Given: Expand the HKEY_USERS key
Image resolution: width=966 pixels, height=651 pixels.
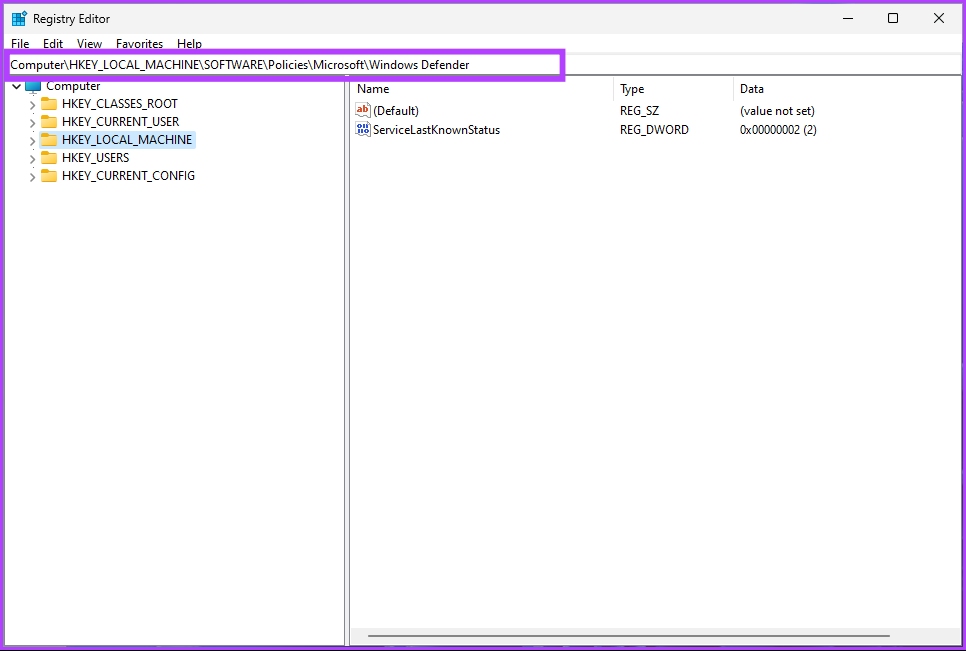Looking at the screenshot, I should (32, 159).
